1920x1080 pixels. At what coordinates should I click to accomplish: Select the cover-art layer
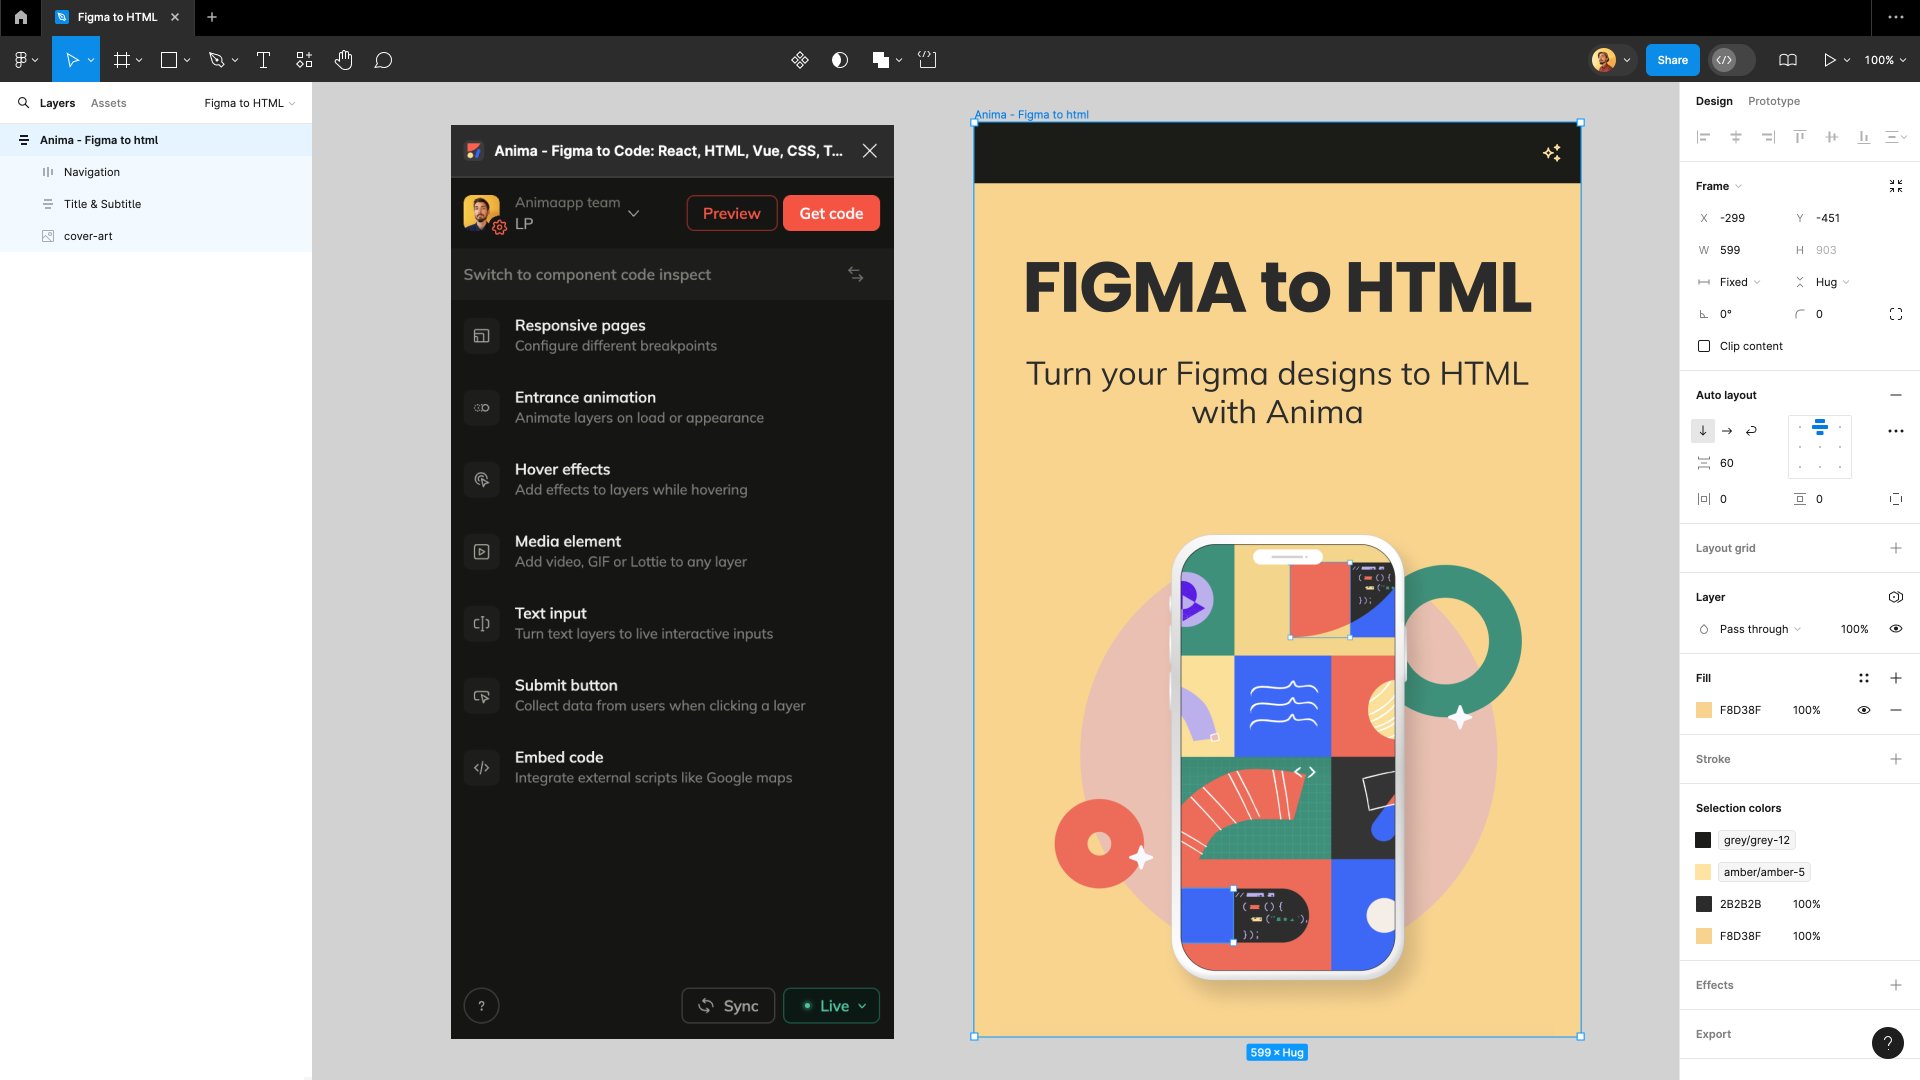coord(156,236)
